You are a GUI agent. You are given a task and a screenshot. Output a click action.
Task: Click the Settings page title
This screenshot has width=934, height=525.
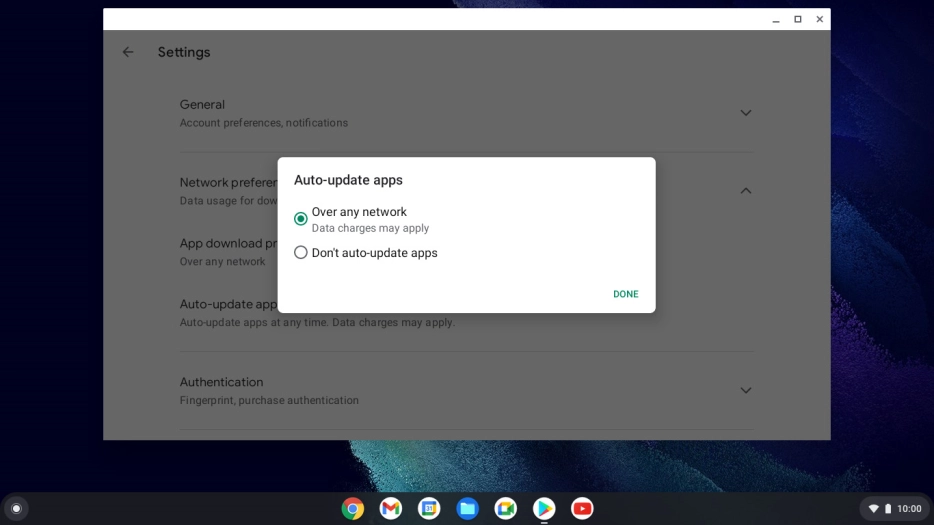[184, 52]
